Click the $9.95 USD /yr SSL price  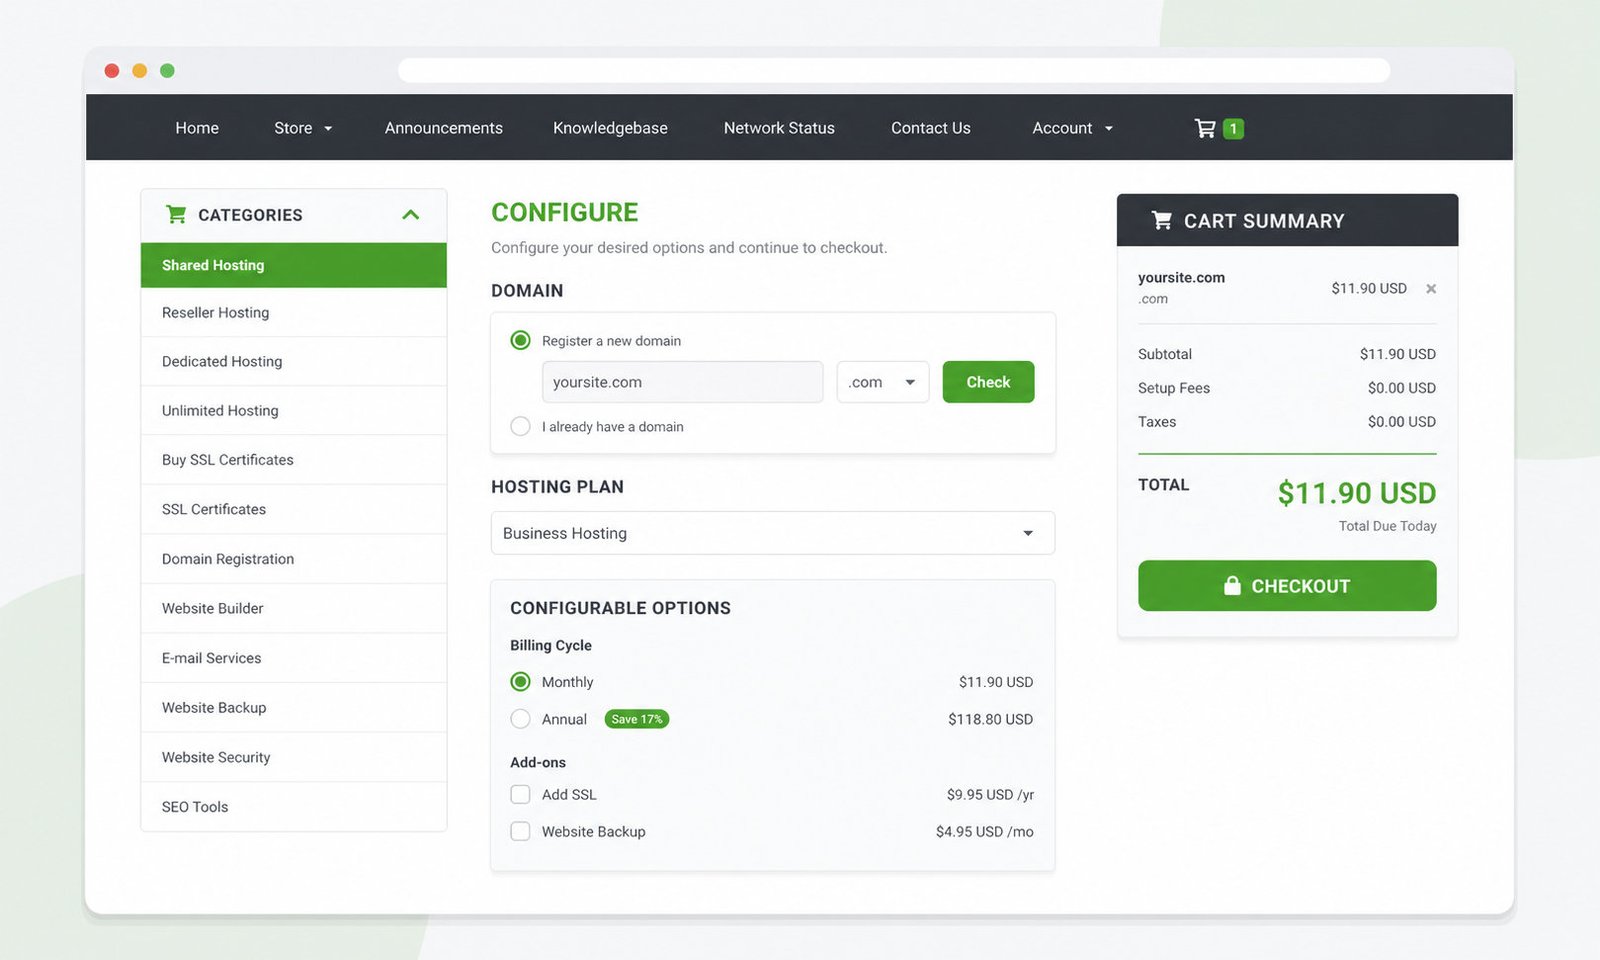tap(990, 794)
